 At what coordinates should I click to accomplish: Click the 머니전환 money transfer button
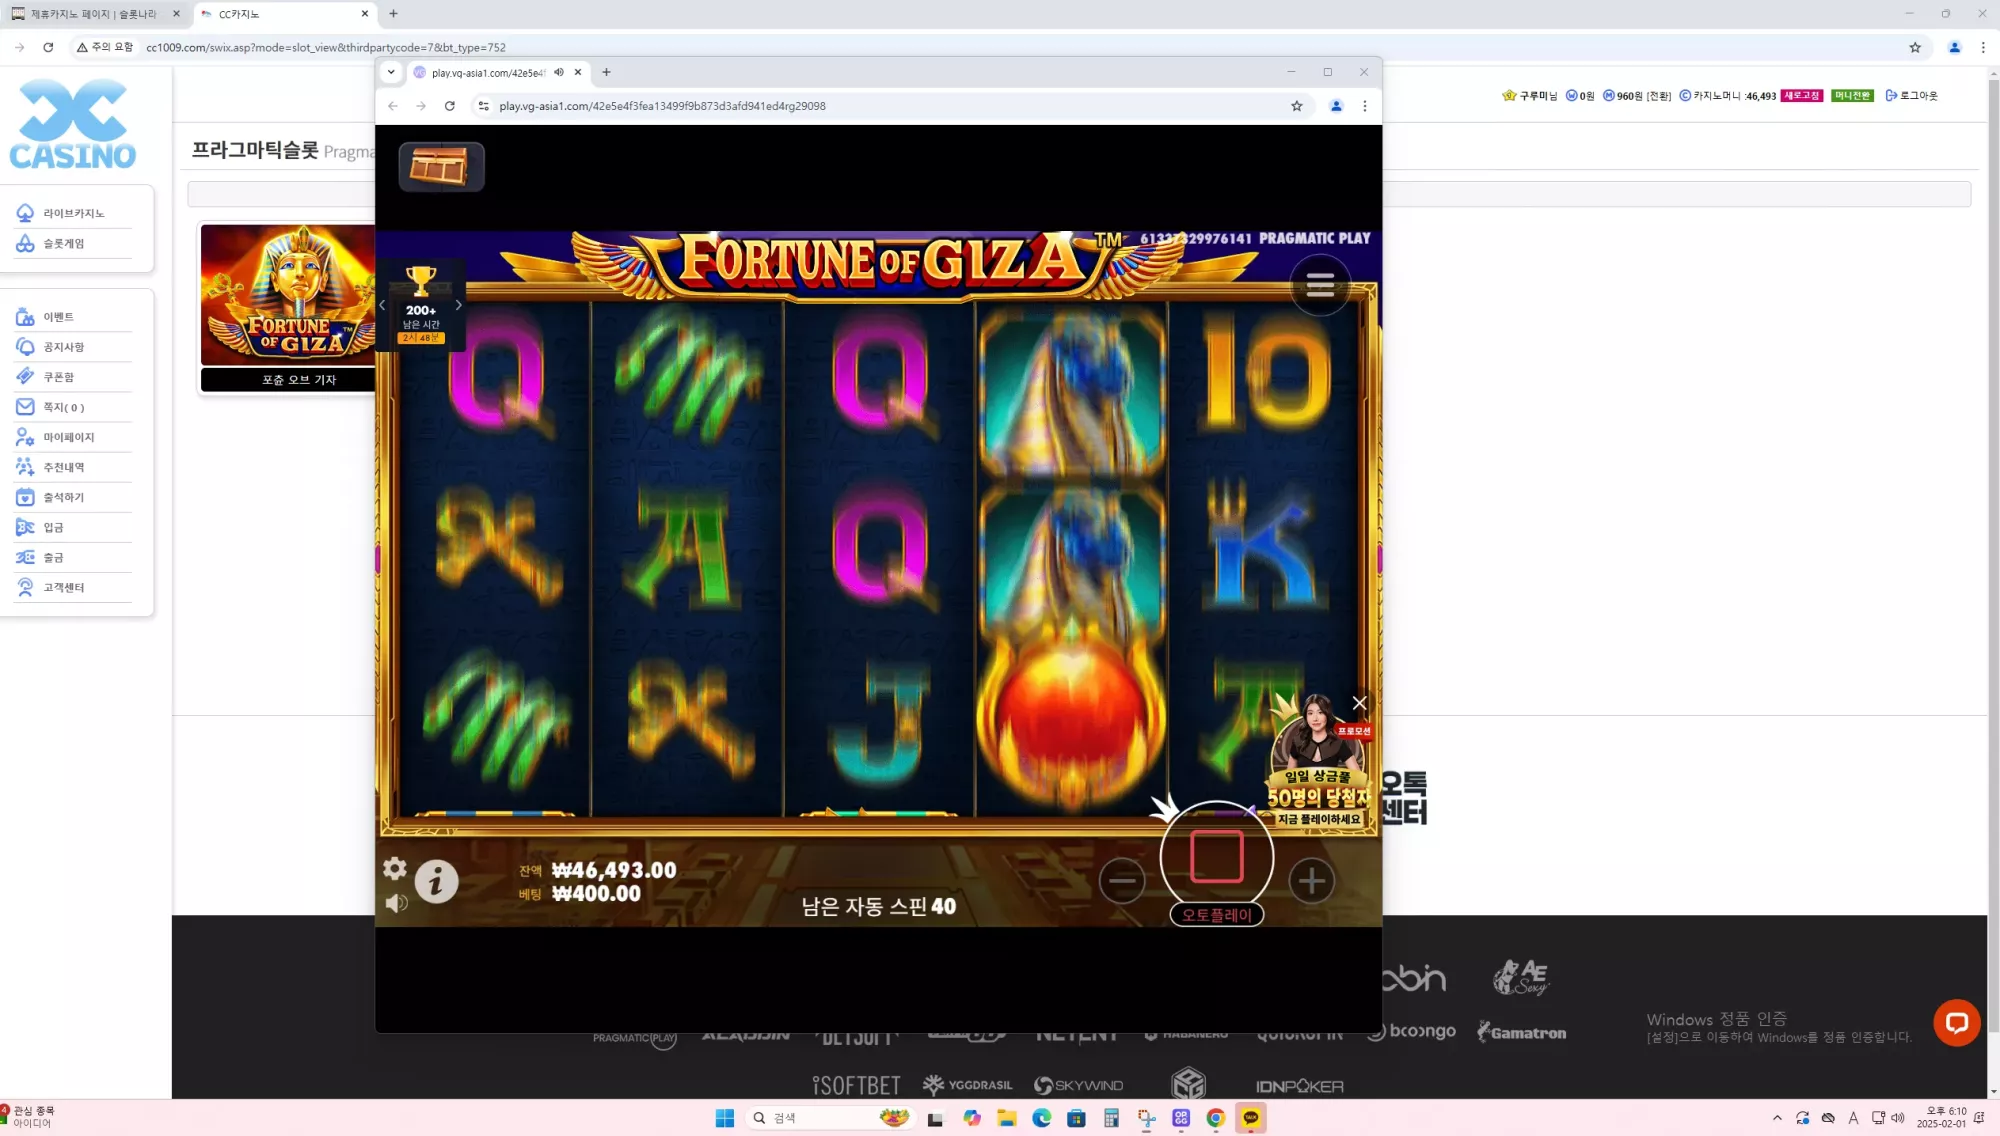click(1852, 96)
